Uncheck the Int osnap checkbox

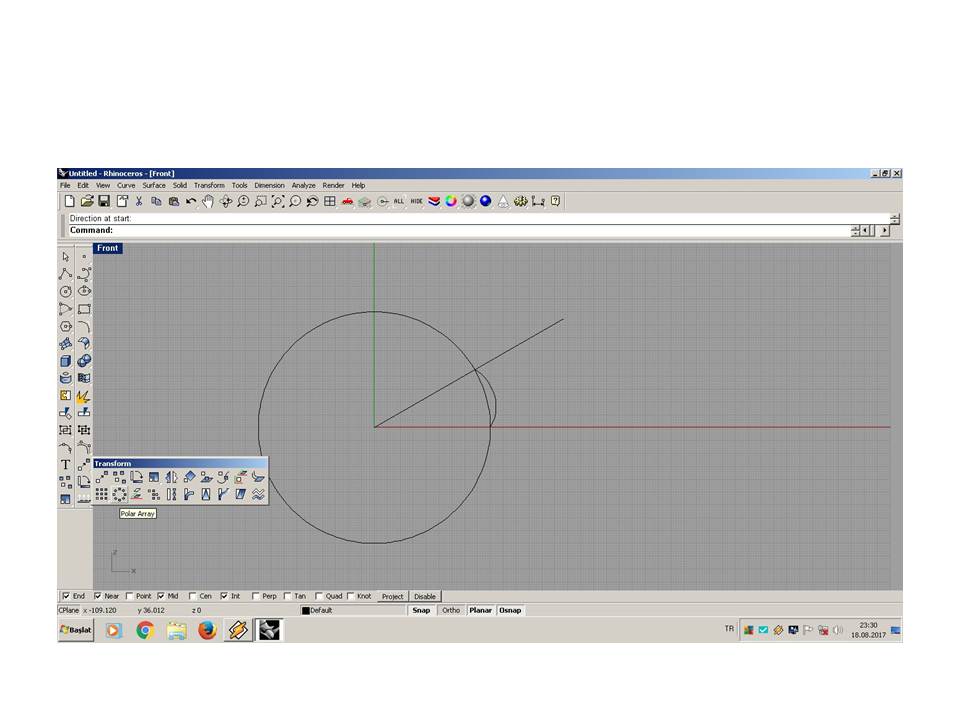(x=224, y=596)
